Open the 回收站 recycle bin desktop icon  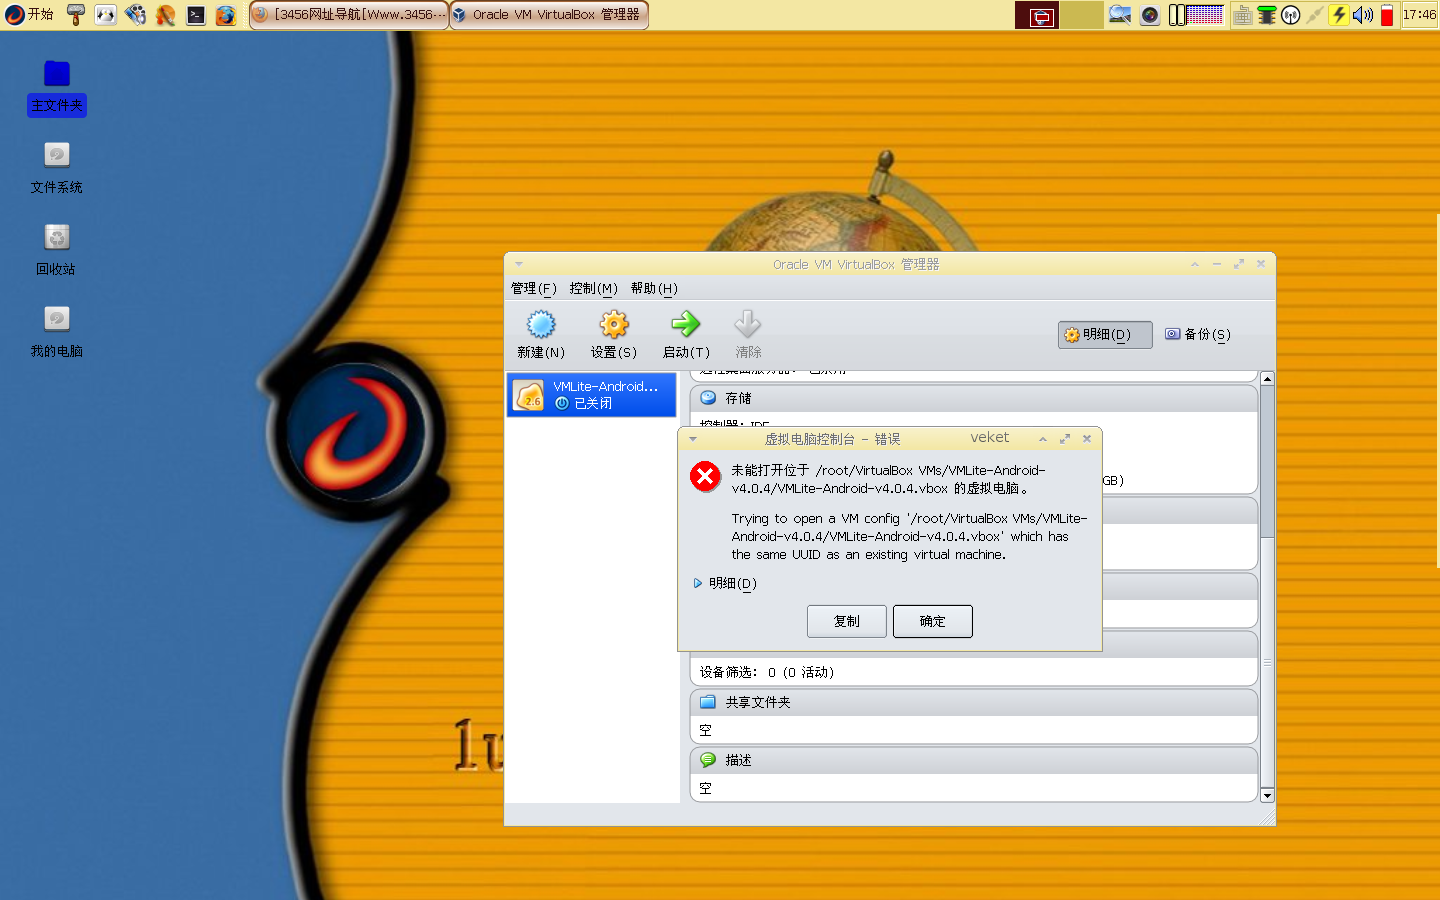tap(57, 250)
